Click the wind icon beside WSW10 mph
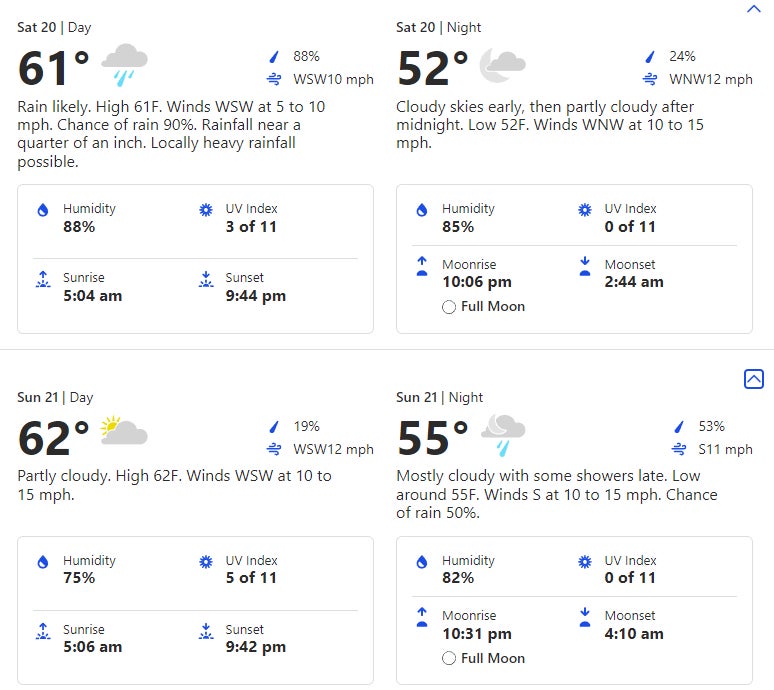This screenshot has height=690, width=774. (x=273, y=79)
